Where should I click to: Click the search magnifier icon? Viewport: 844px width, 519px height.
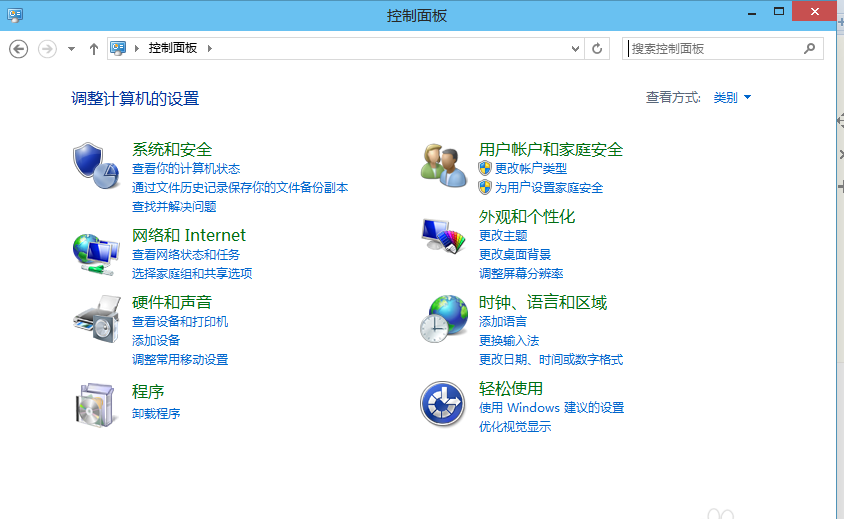click(x=809, y=48)
